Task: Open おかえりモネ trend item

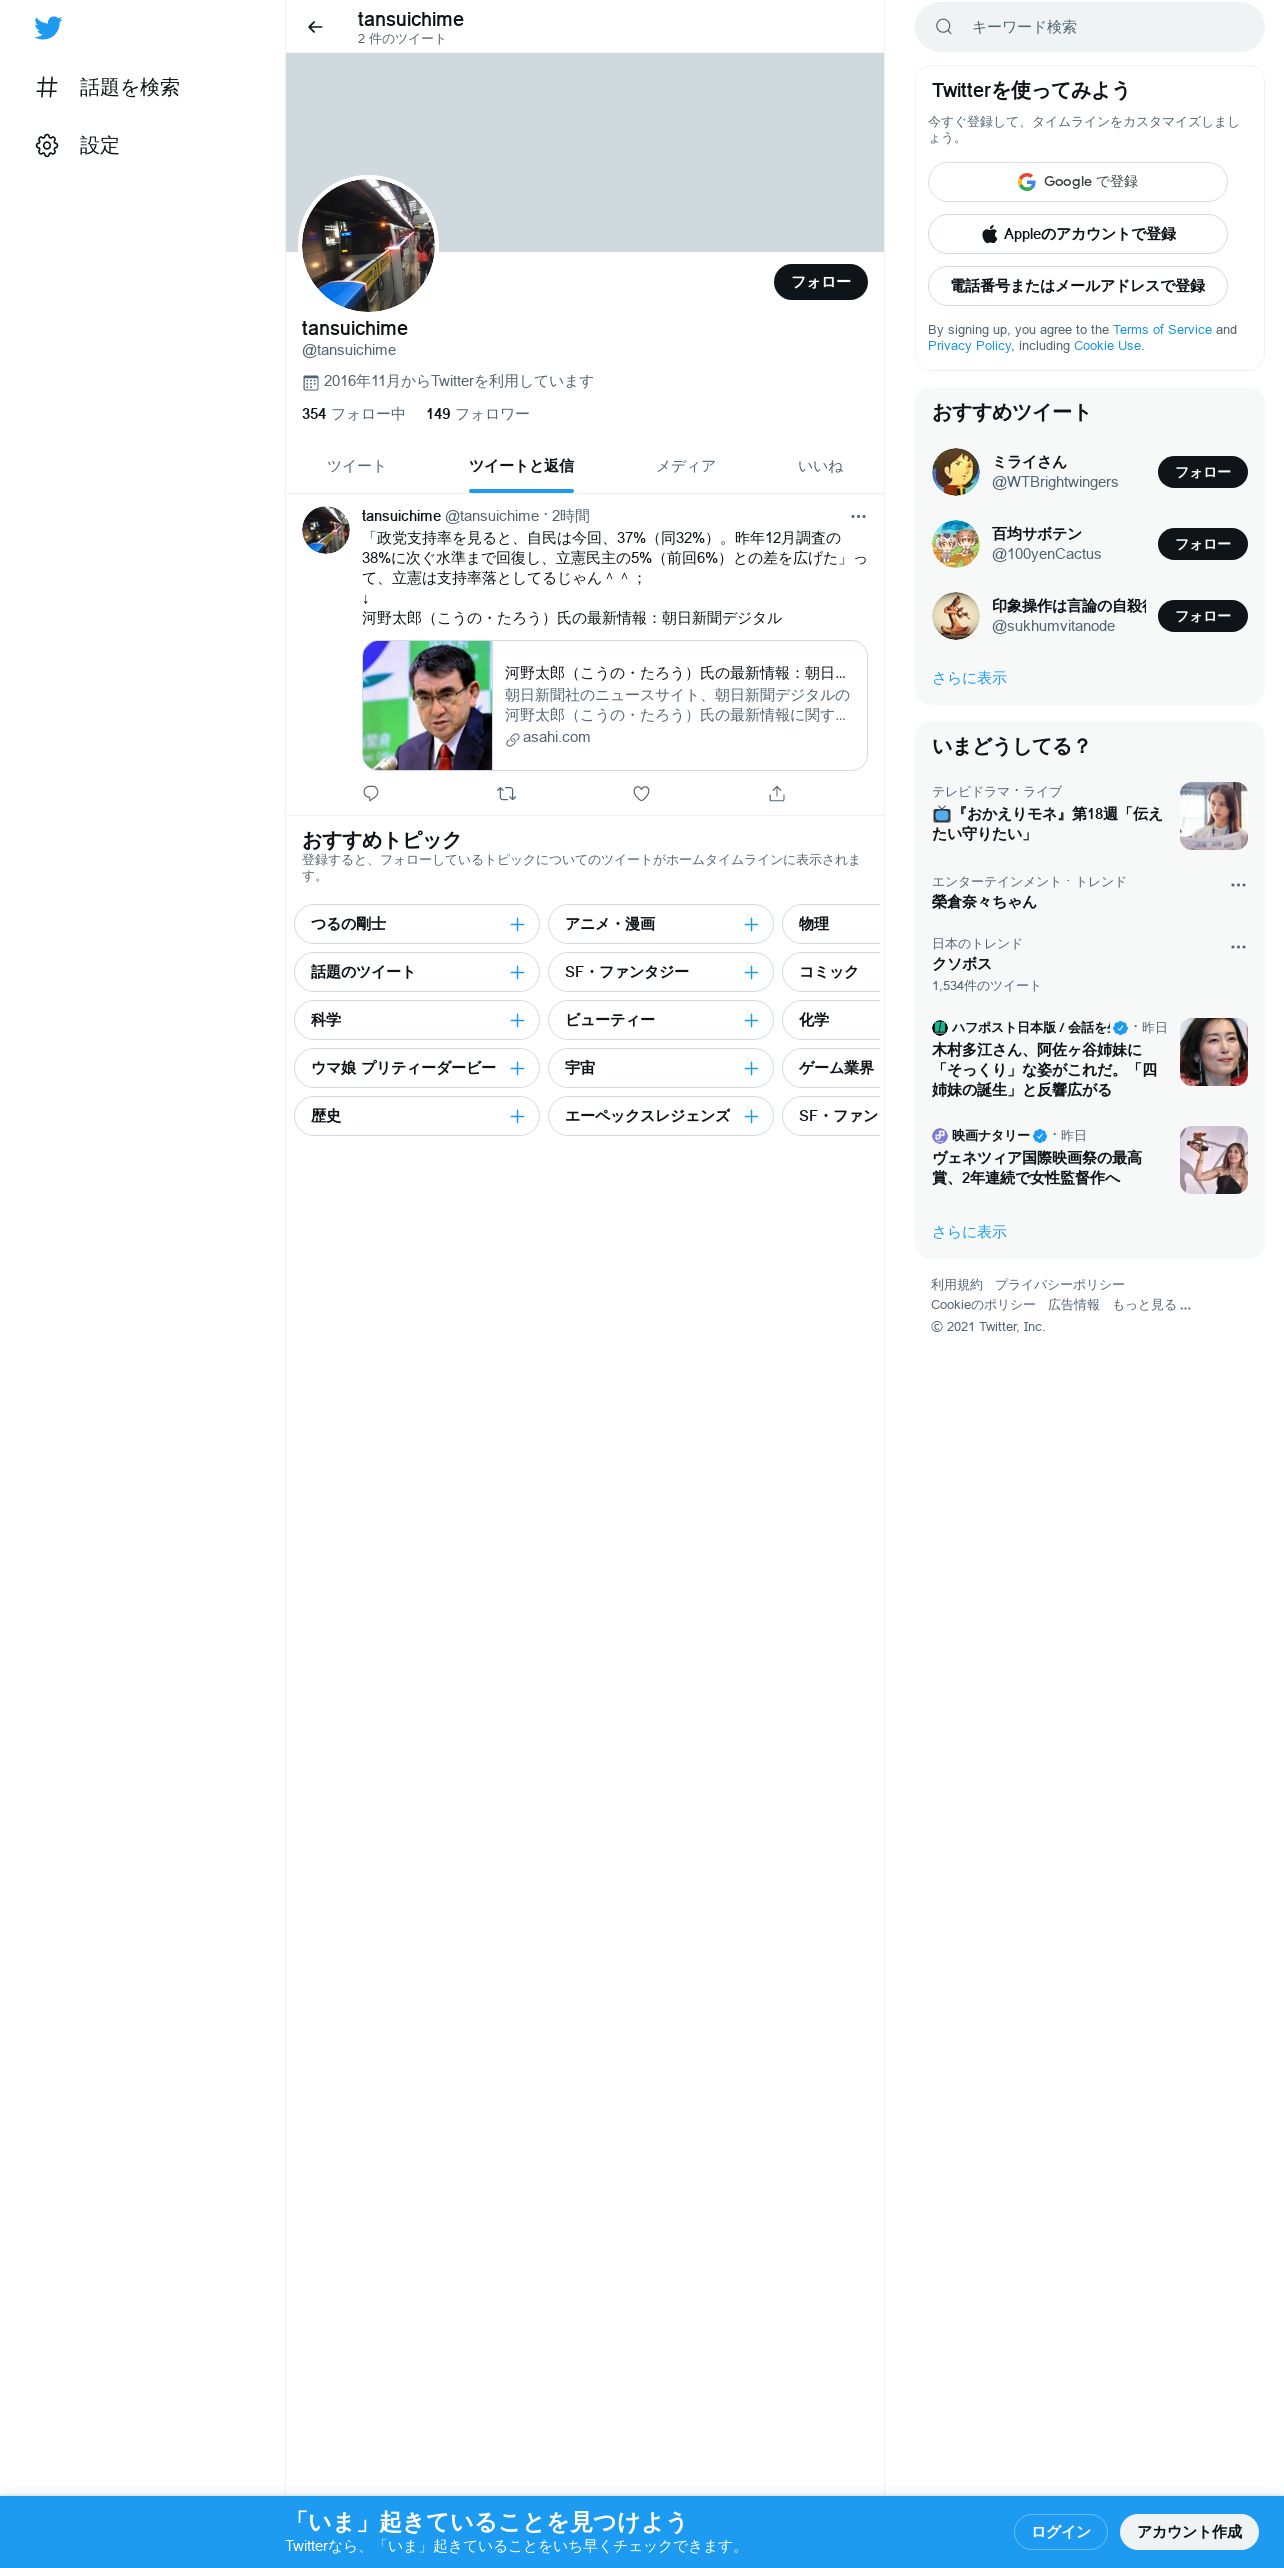Action: (1090, 816)
